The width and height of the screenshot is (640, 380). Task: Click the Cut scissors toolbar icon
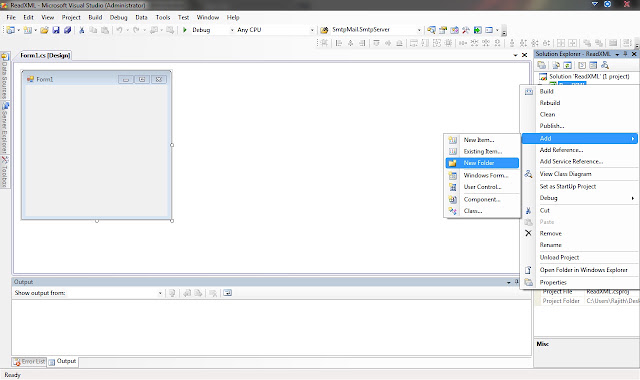(82, 30)
